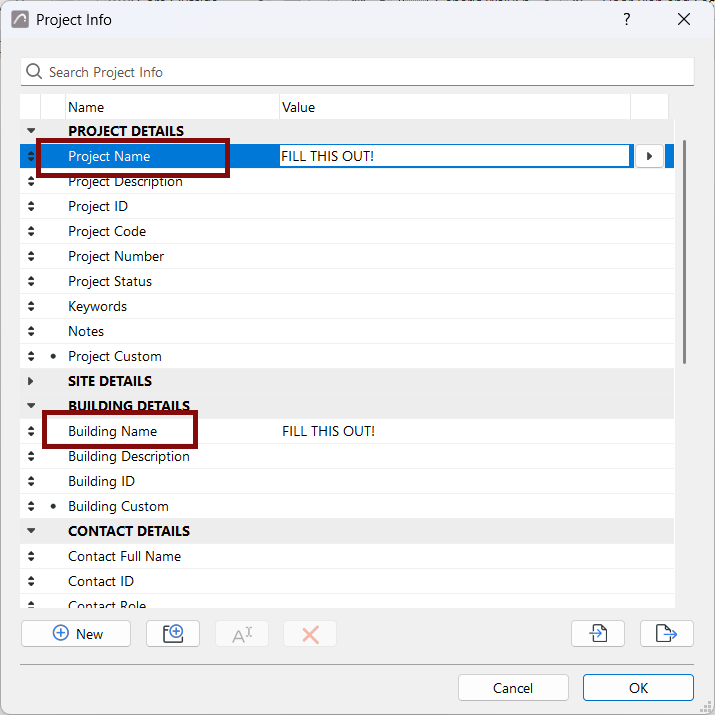
Task: Click the PROJECT DETAILS heading text
Action: pyautogui.click(x=126, y=131)
